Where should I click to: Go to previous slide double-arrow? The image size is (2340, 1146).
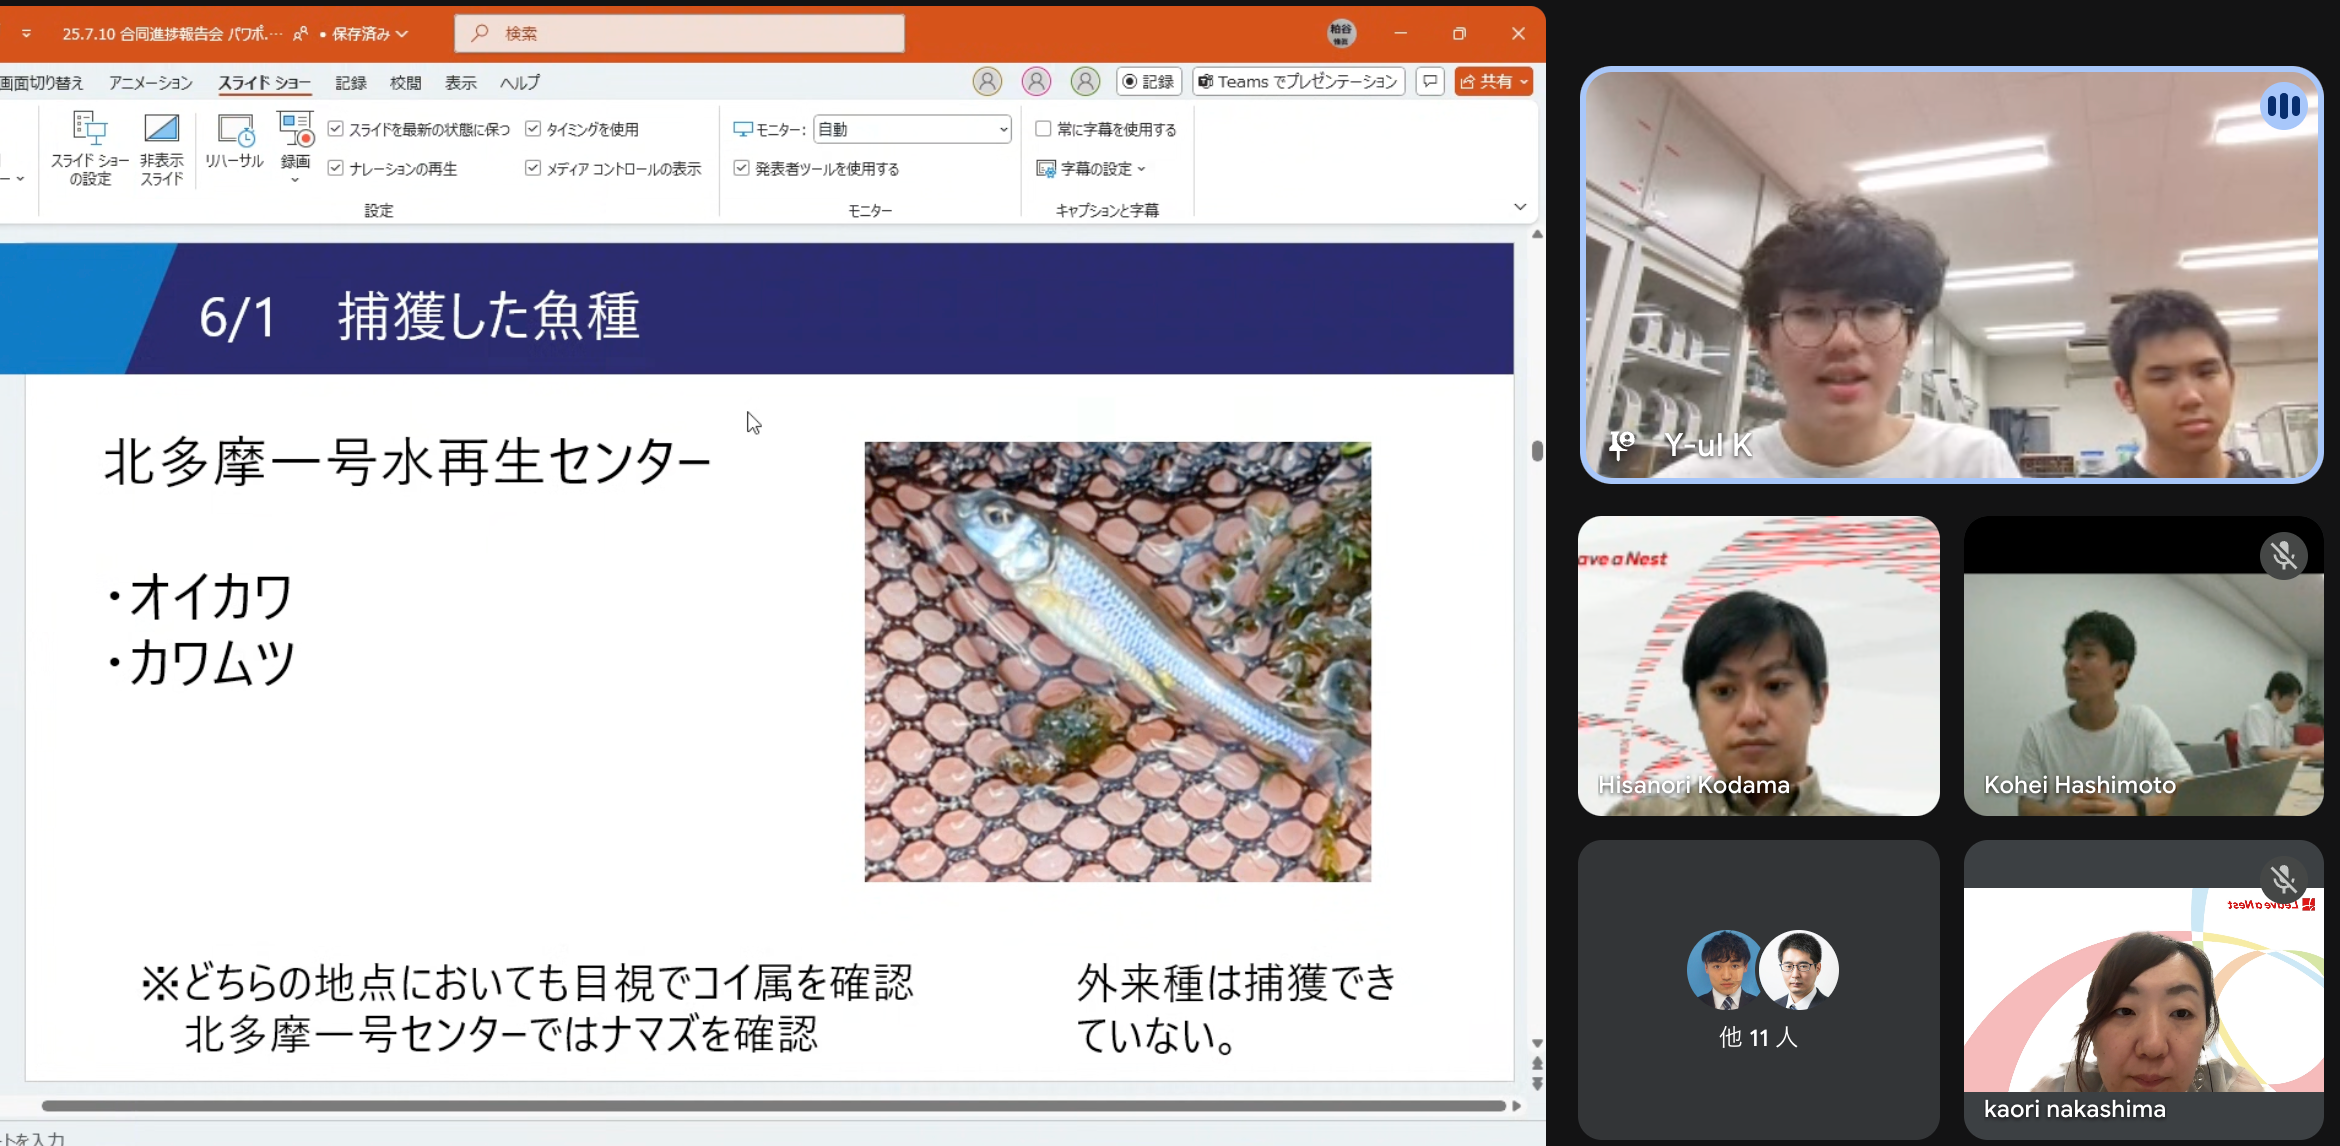(1537, 1064)
